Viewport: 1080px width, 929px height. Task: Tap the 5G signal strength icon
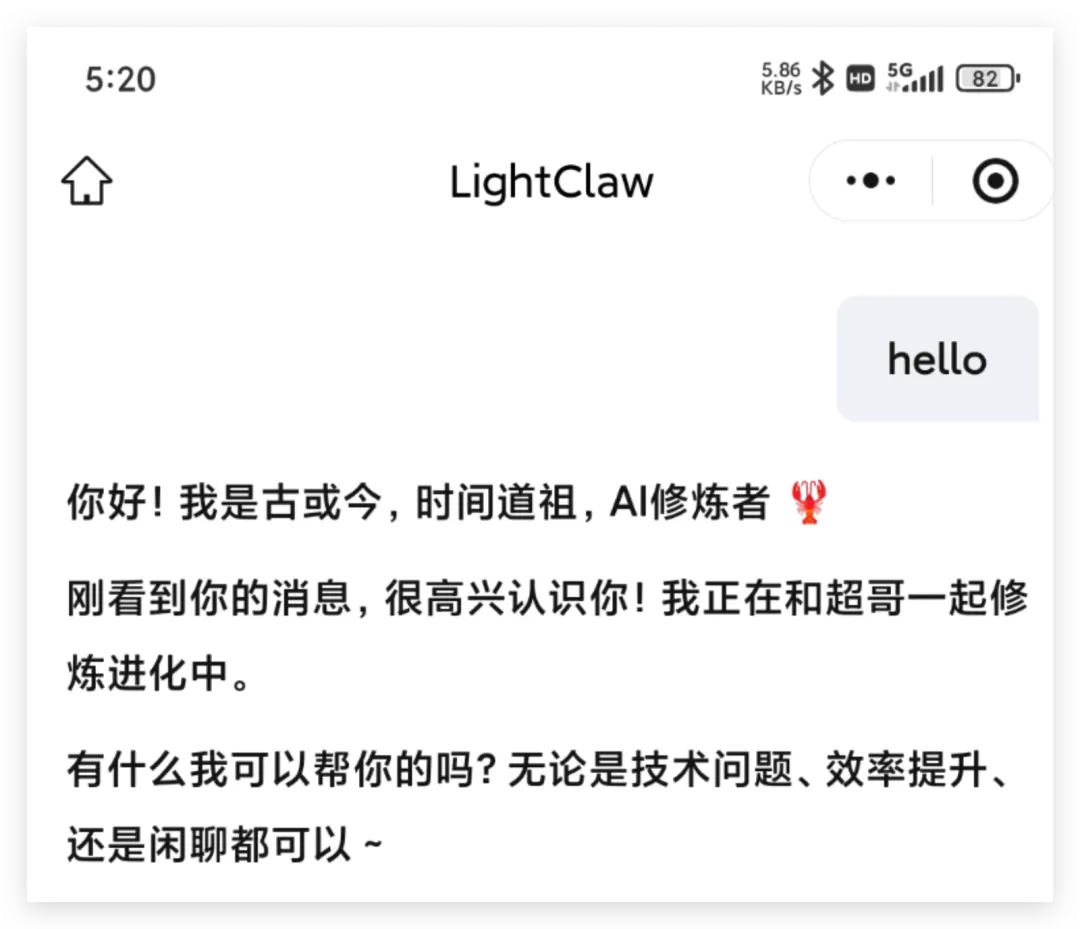[915, 78]
